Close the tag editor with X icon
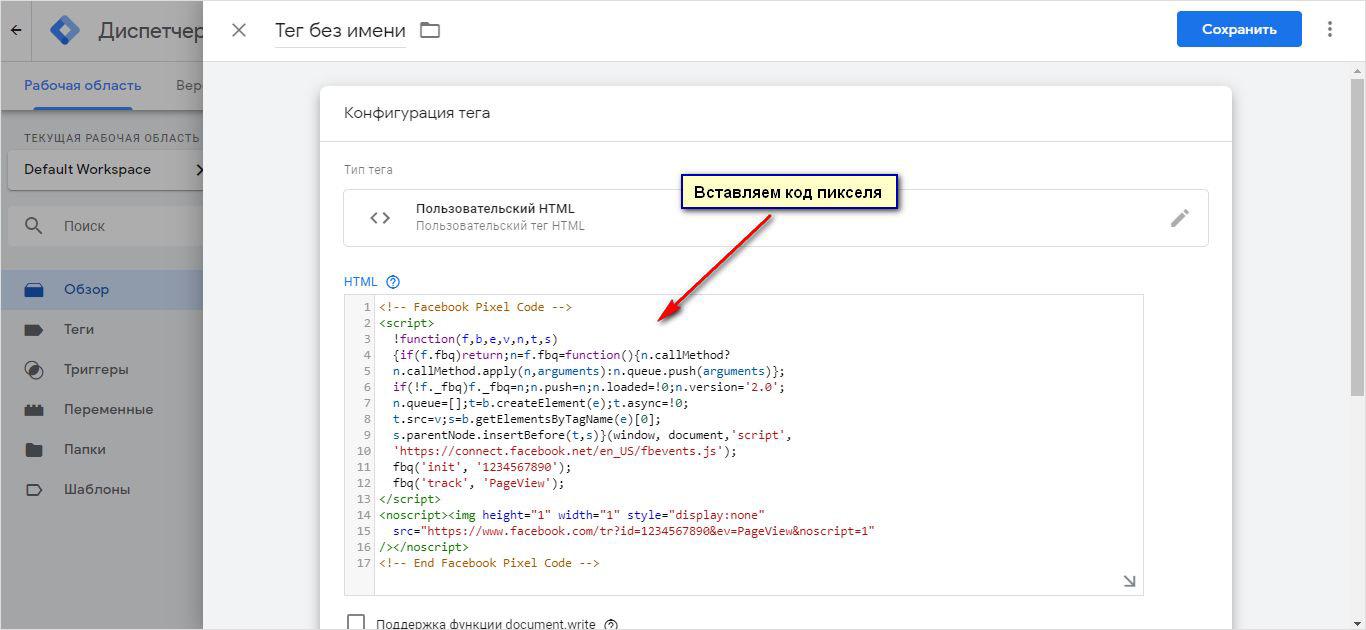This screenshot has height=630, width=1366. (x=239, y=30)
